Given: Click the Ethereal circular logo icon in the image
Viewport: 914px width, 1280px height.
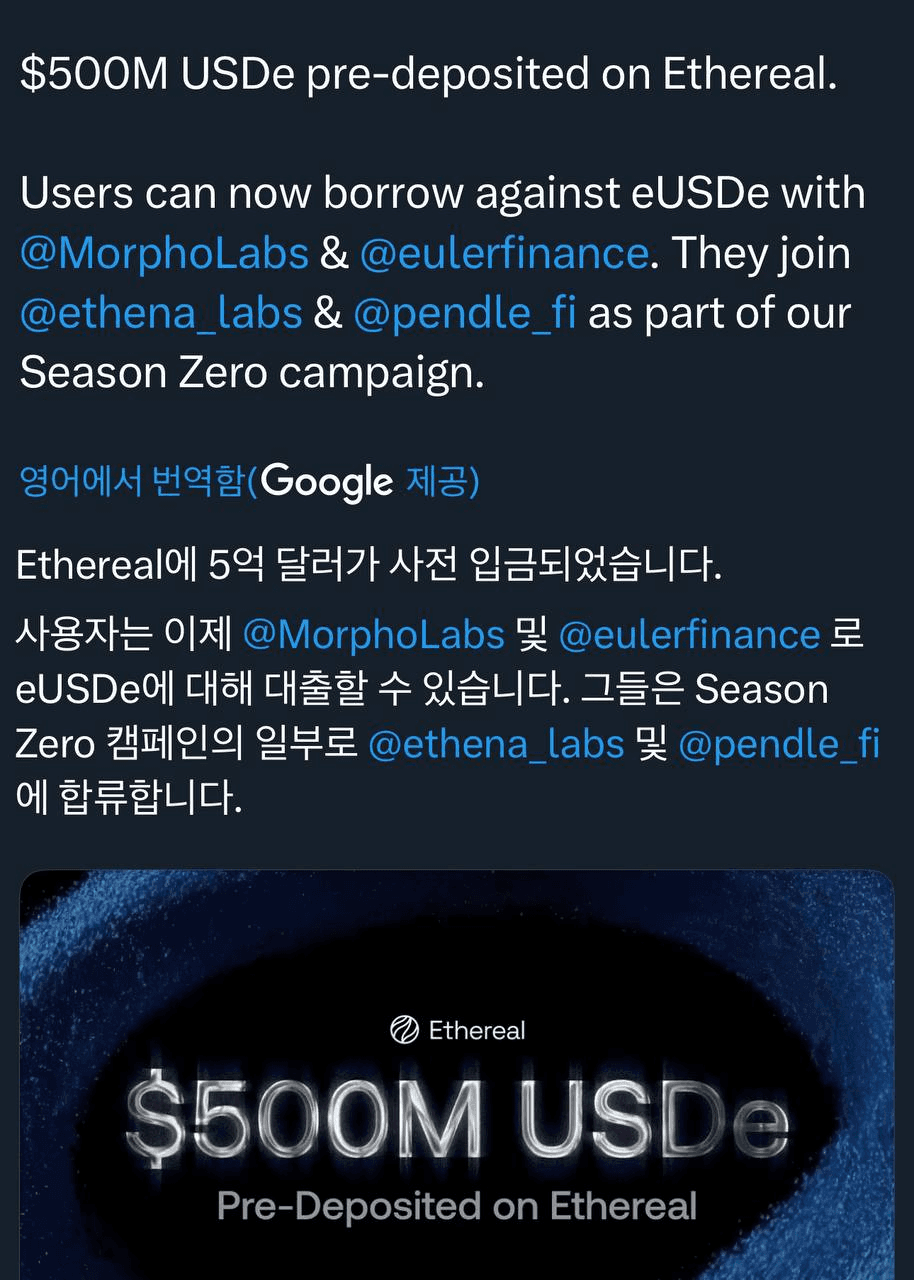Looking at the screenshot, I should (x=404, y=1029).
